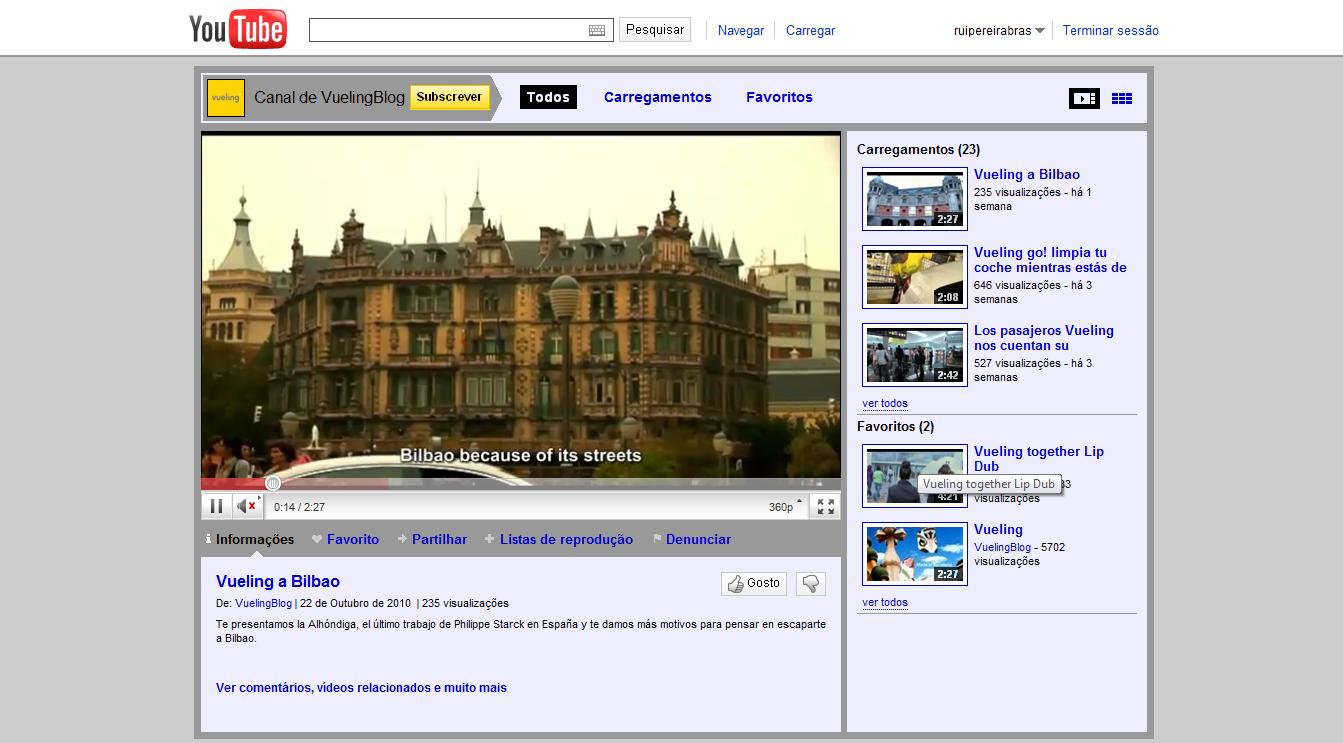The height and width of the screenshot is (743, 1343).
Task: Select the Carregamentos tab
Action: 658,97
